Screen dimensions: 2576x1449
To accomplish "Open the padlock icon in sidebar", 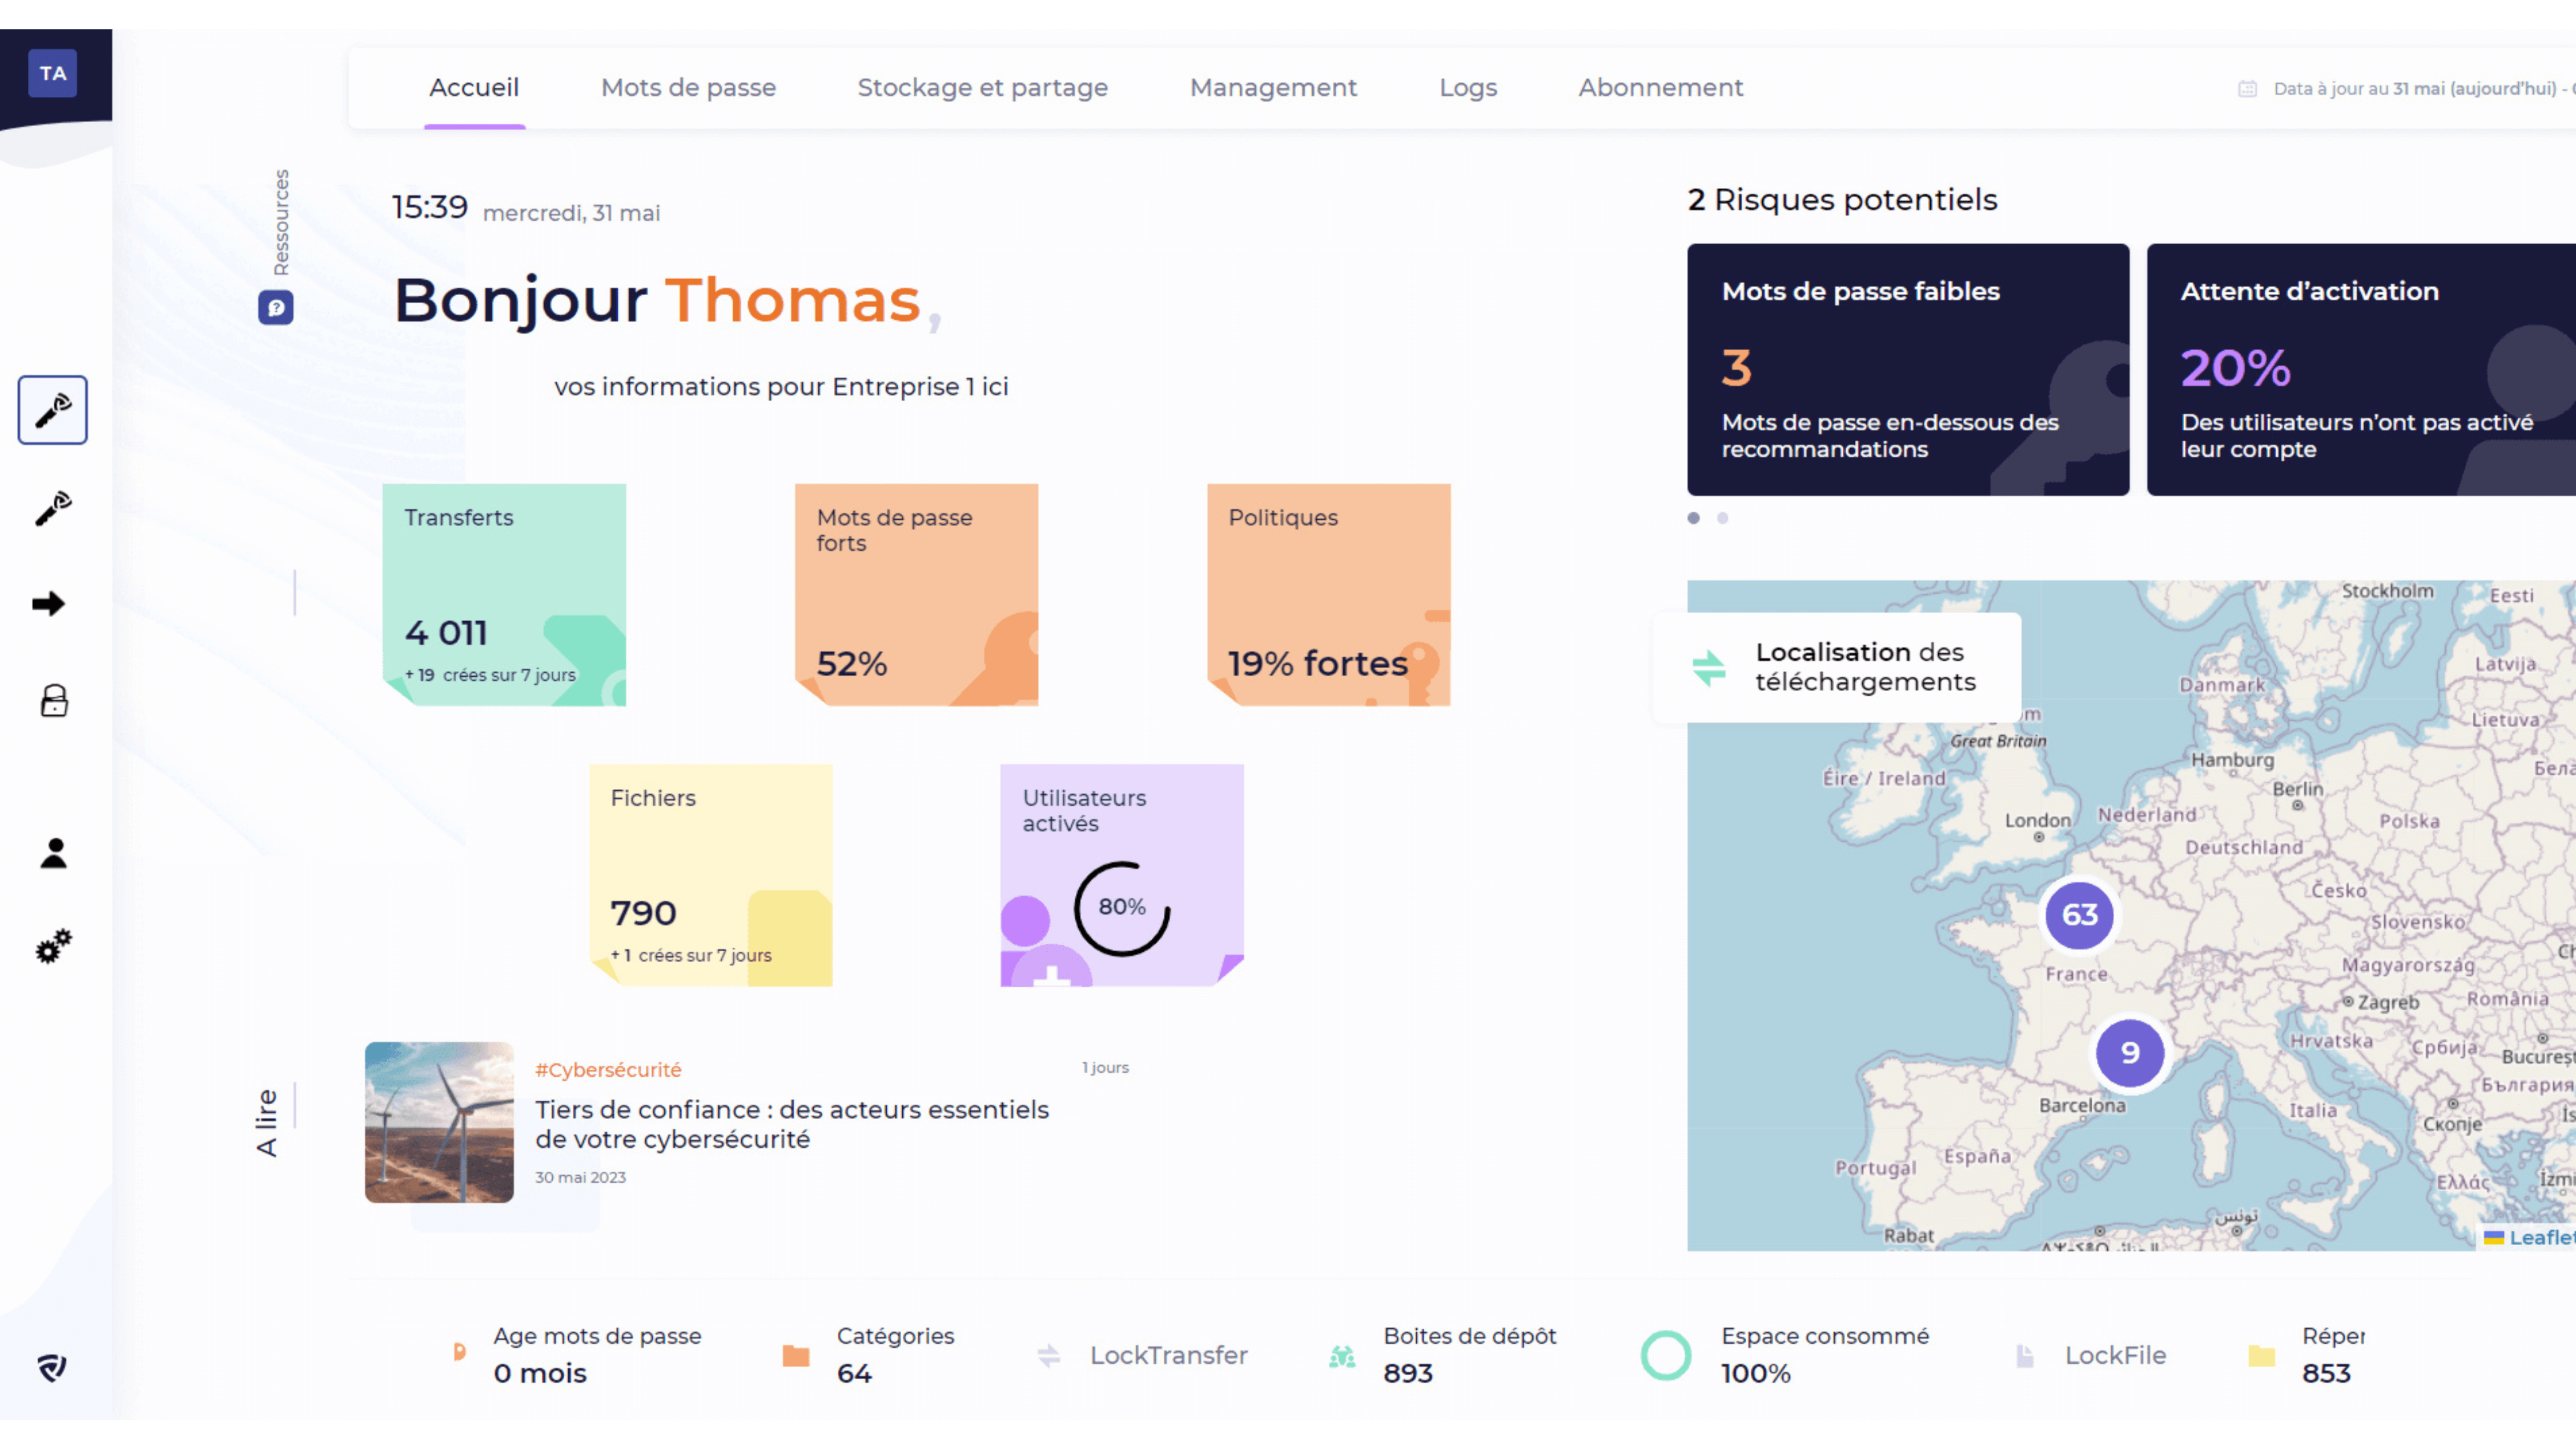I will 54,701.
